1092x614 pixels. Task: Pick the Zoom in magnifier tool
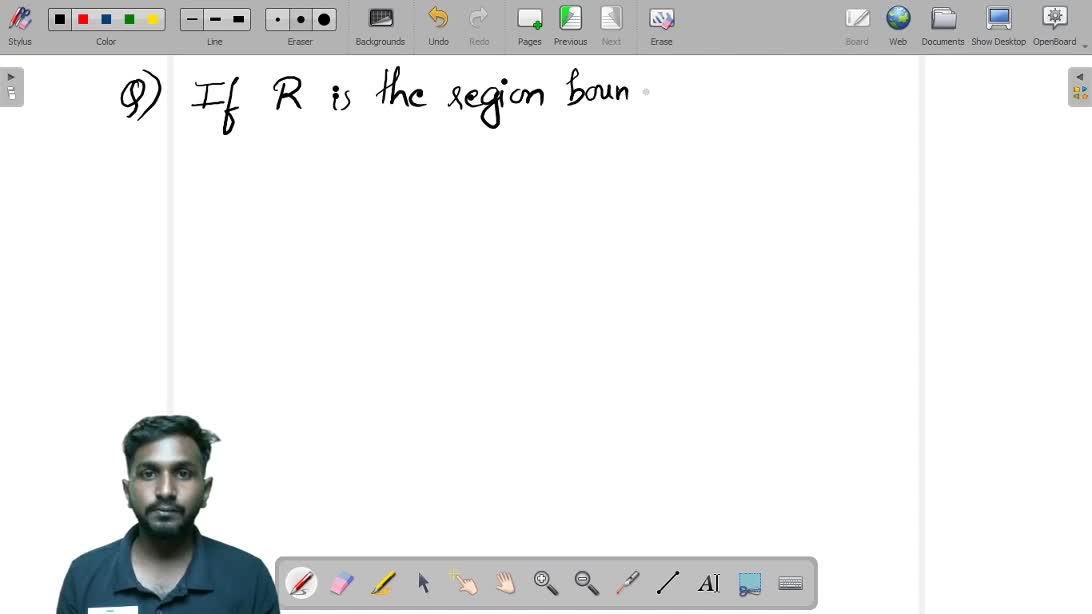[545, 583]
